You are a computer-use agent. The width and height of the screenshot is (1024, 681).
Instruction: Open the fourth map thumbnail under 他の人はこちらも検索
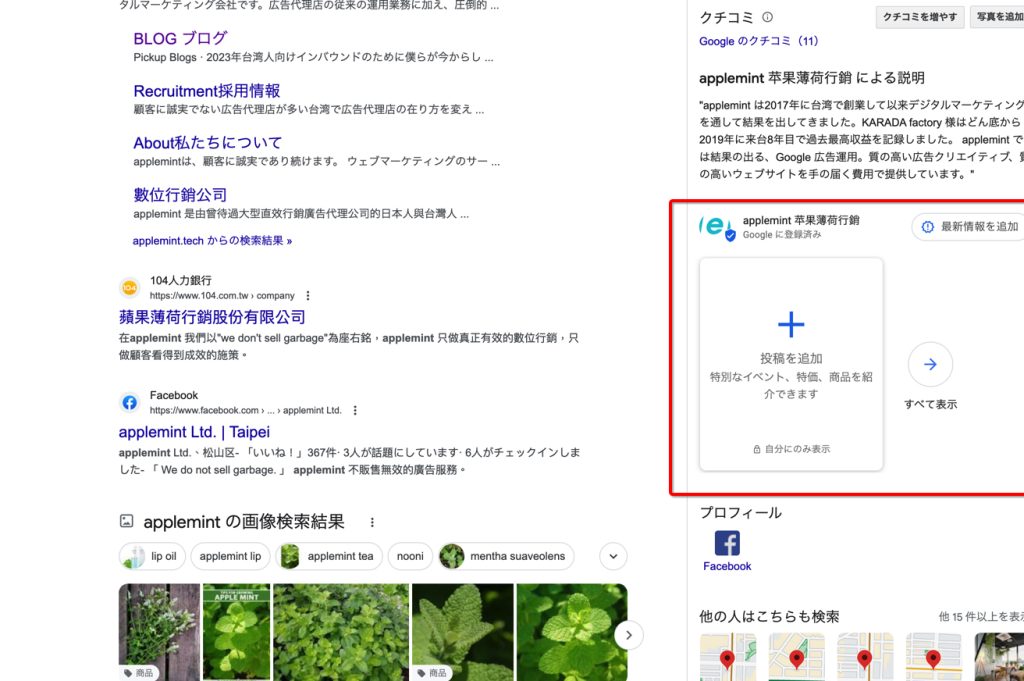click(x=933, y=657)
